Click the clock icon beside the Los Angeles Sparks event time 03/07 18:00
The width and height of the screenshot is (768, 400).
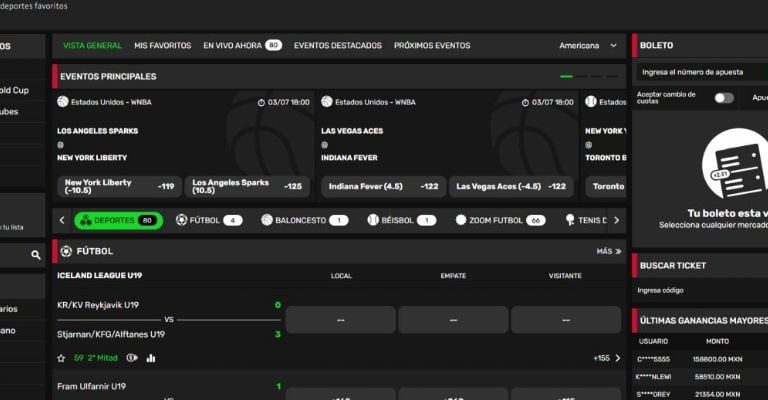coord(261,103)
